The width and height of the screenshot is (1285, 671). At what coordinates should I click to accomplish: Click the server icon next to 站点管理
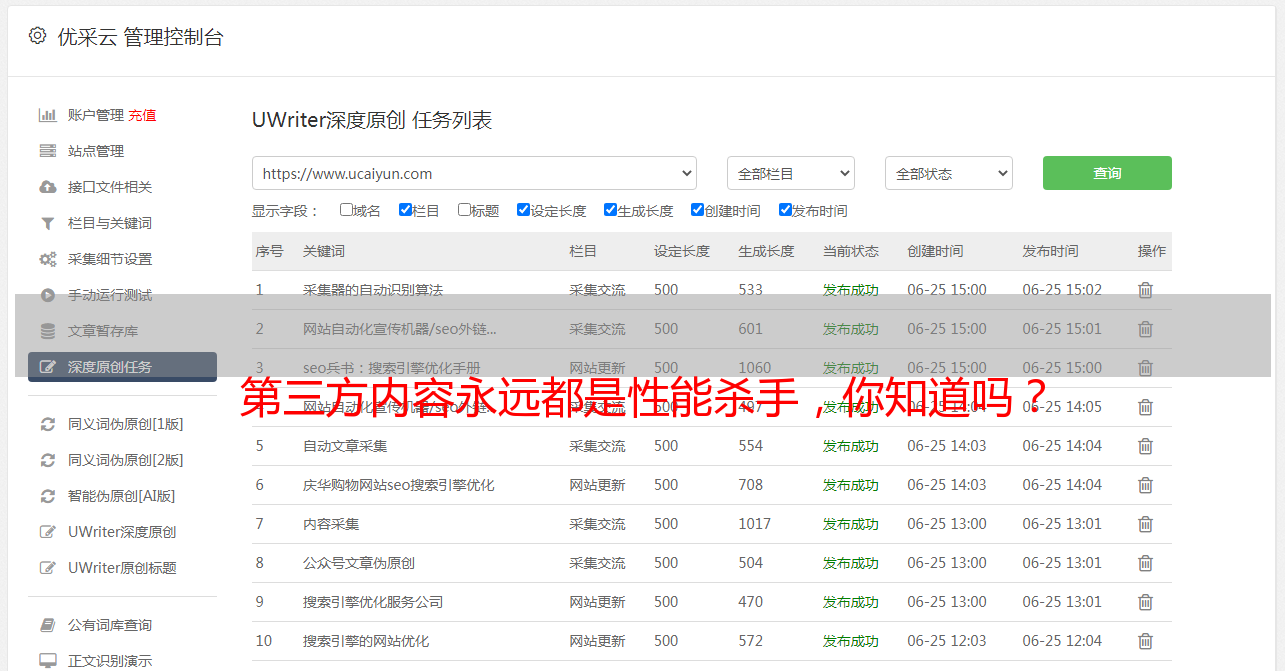click(x=47, y=151)
